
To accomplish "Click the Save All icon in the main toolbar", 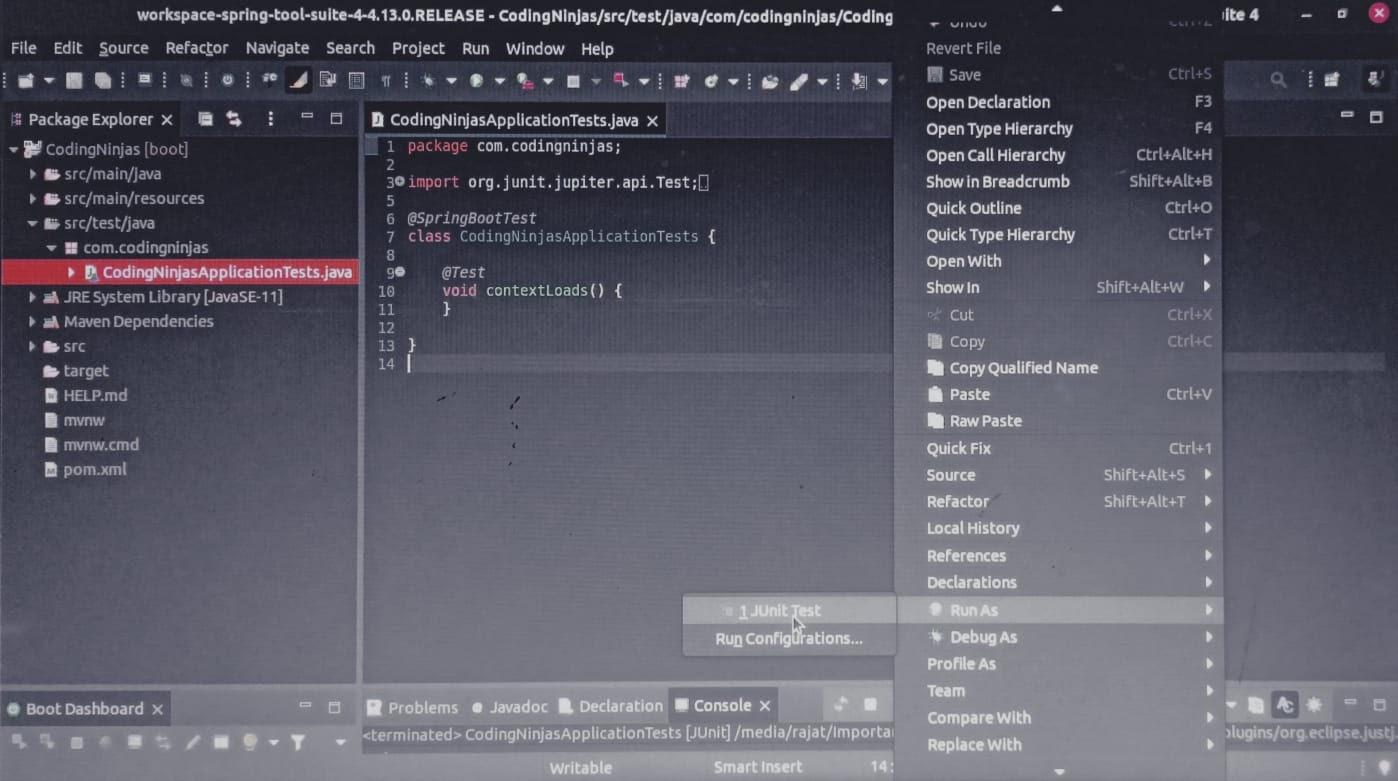I will pyautogui.click(x=103, y=81).
